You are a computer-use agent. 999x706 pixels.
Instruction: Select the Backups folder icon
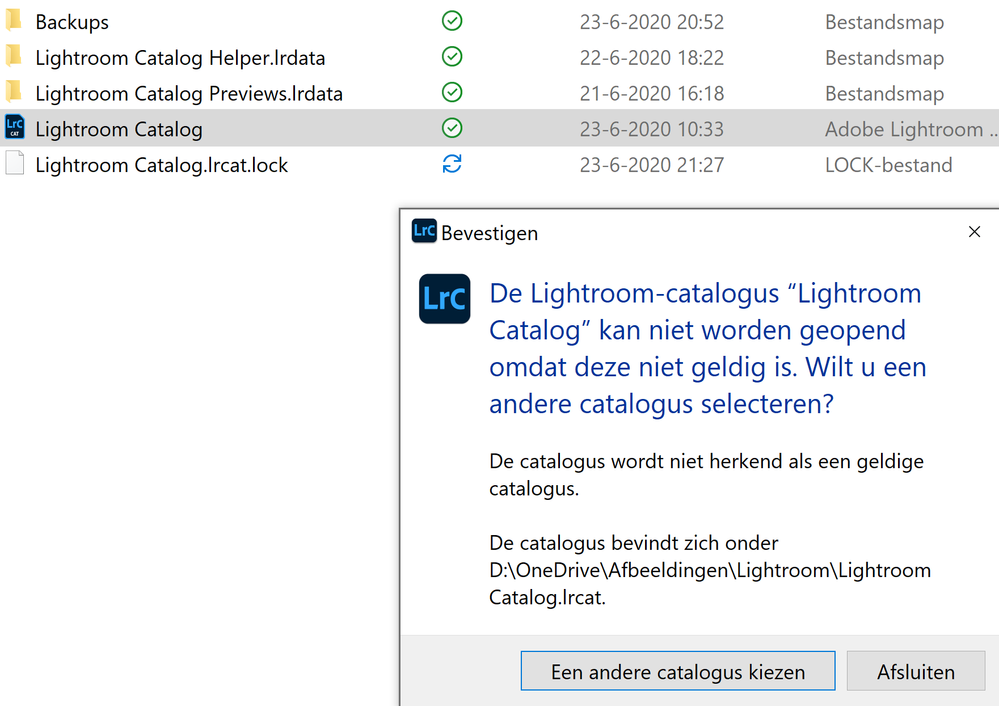pos(14,20)
